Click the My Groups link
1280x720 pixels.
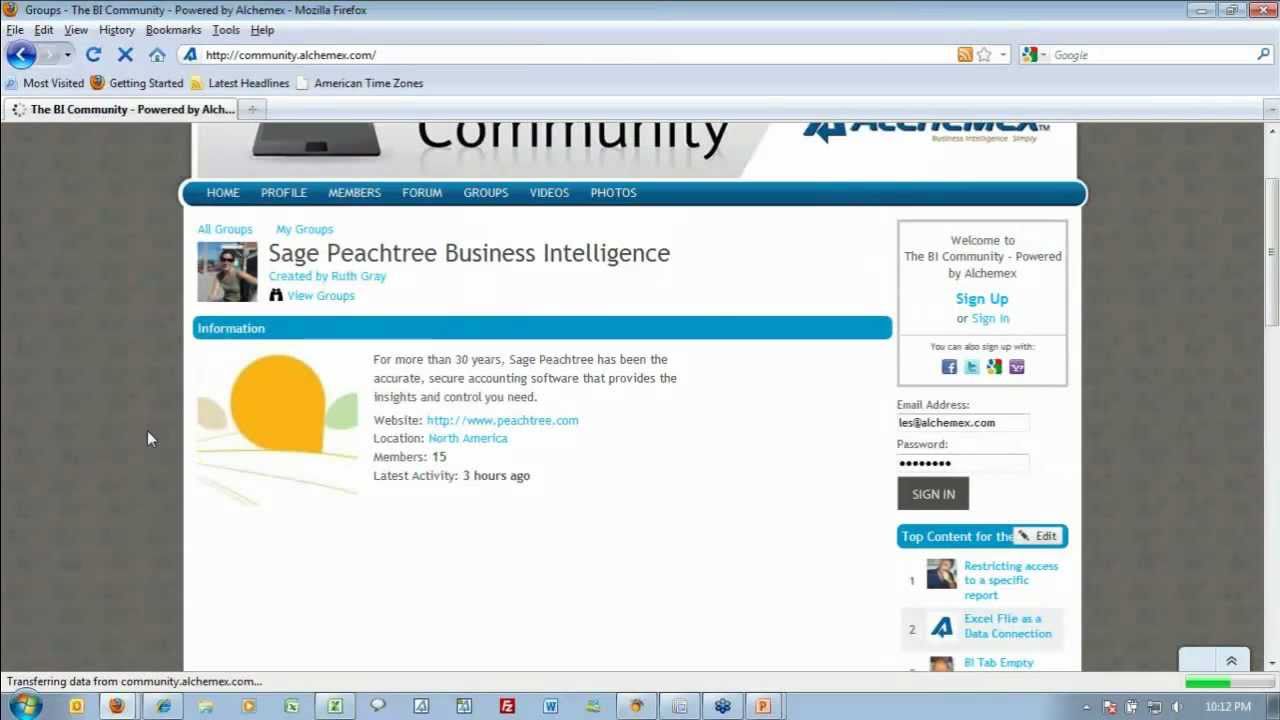click(x=304, y=229)
